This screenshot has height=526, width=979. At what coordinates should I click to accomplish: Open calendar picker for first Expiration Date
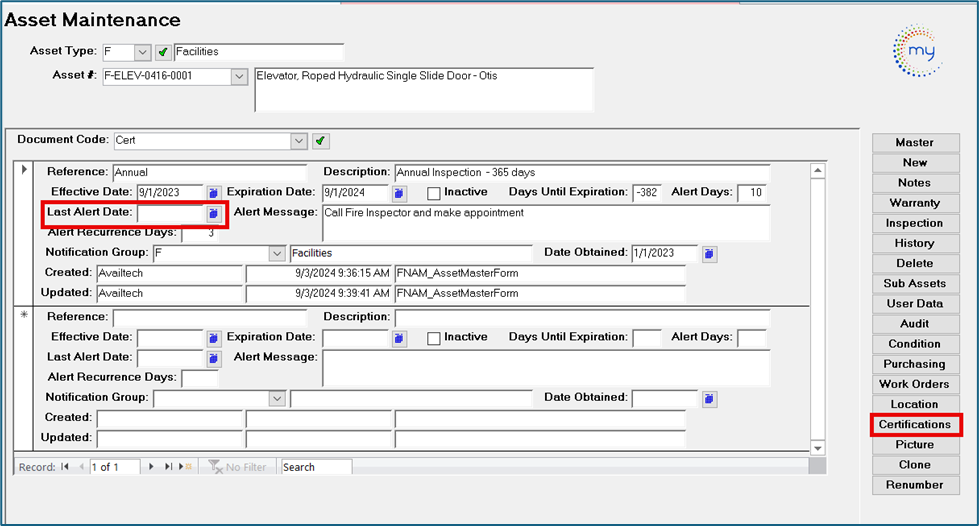point(398,193)
